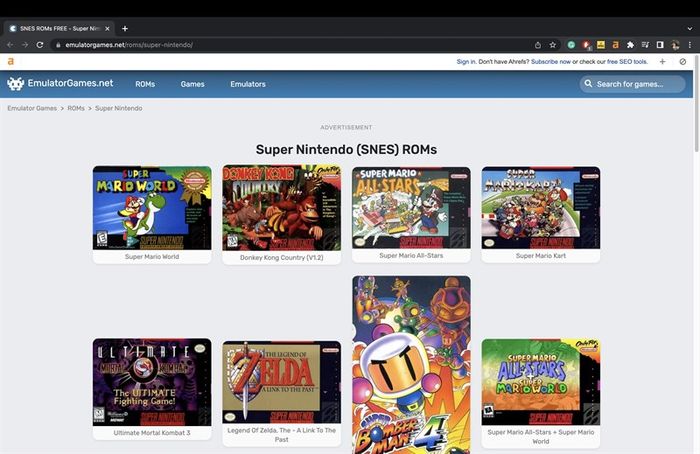Click the magnifier search icon

click(x=588, y=84)
